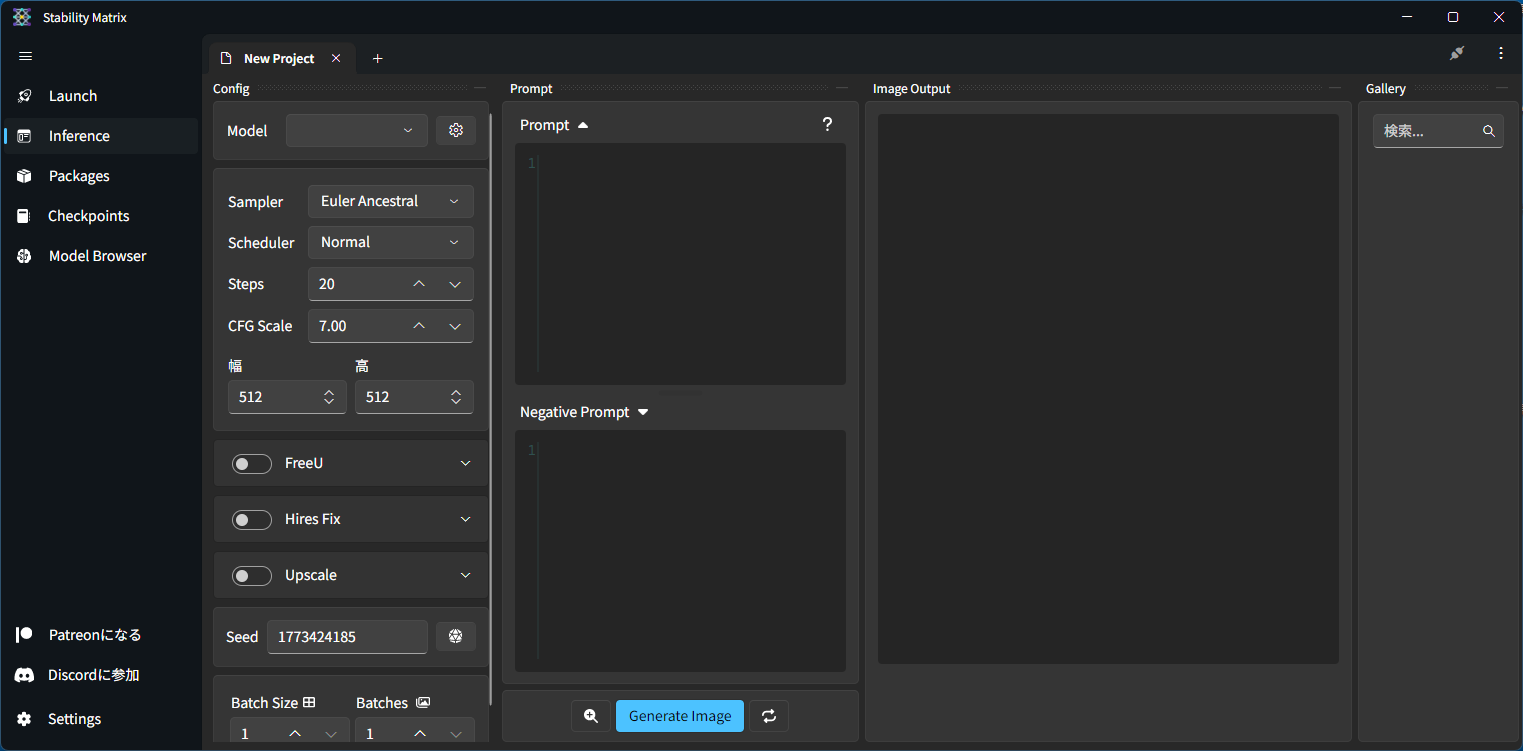Decrease the Steps value
The width and height of the screenshot is (1523, 751).
455,284
